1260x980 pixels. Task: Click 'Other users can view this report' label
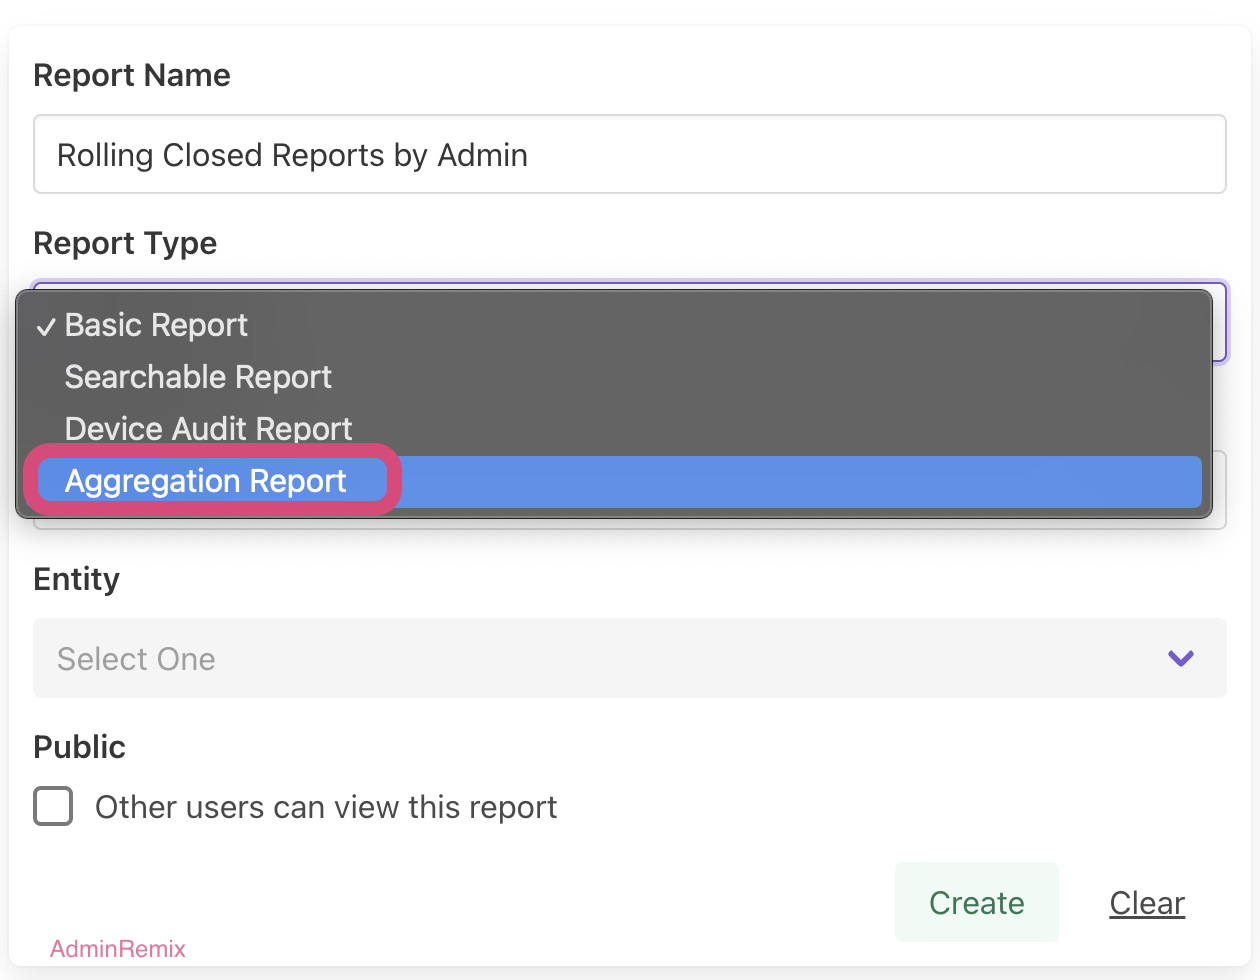(x=325, y=807)
